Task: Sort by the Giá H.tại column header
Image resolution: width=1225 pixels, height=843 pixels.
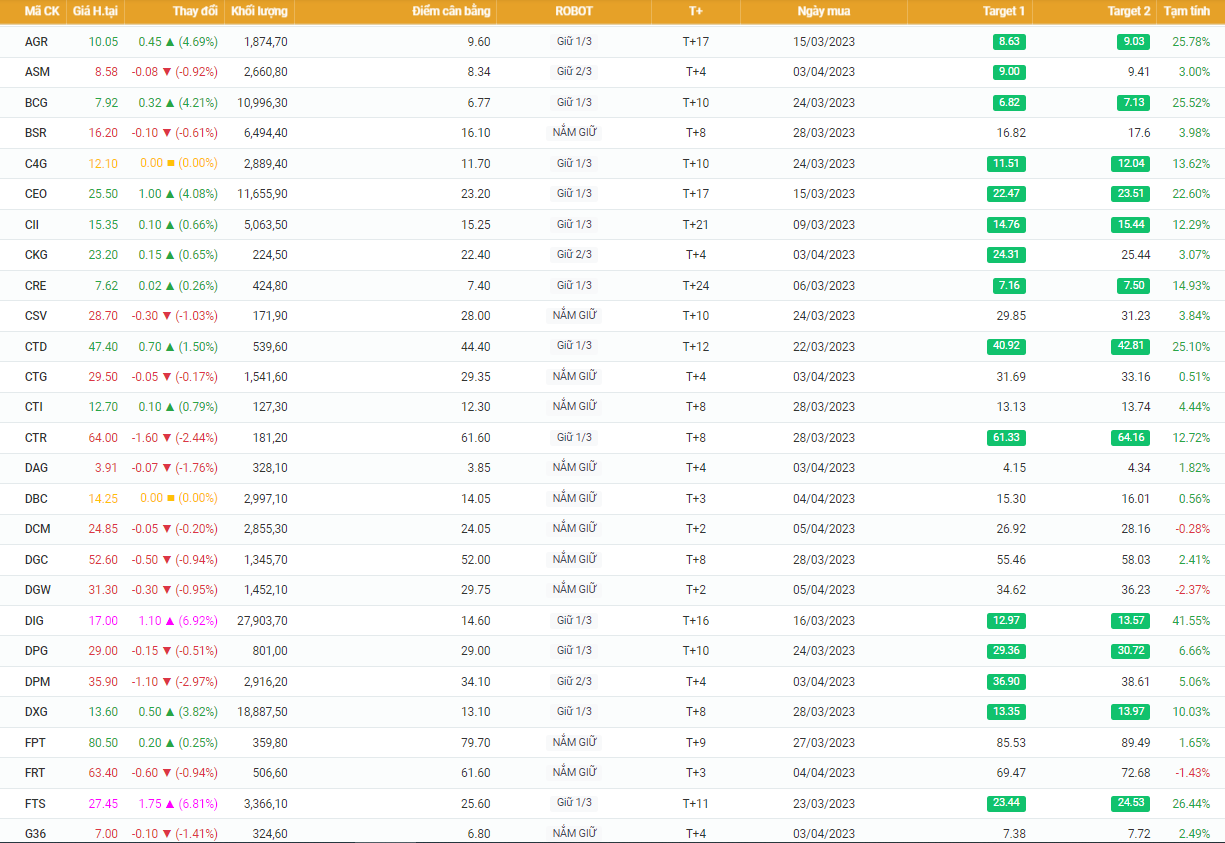Action: tap(96, 11)
